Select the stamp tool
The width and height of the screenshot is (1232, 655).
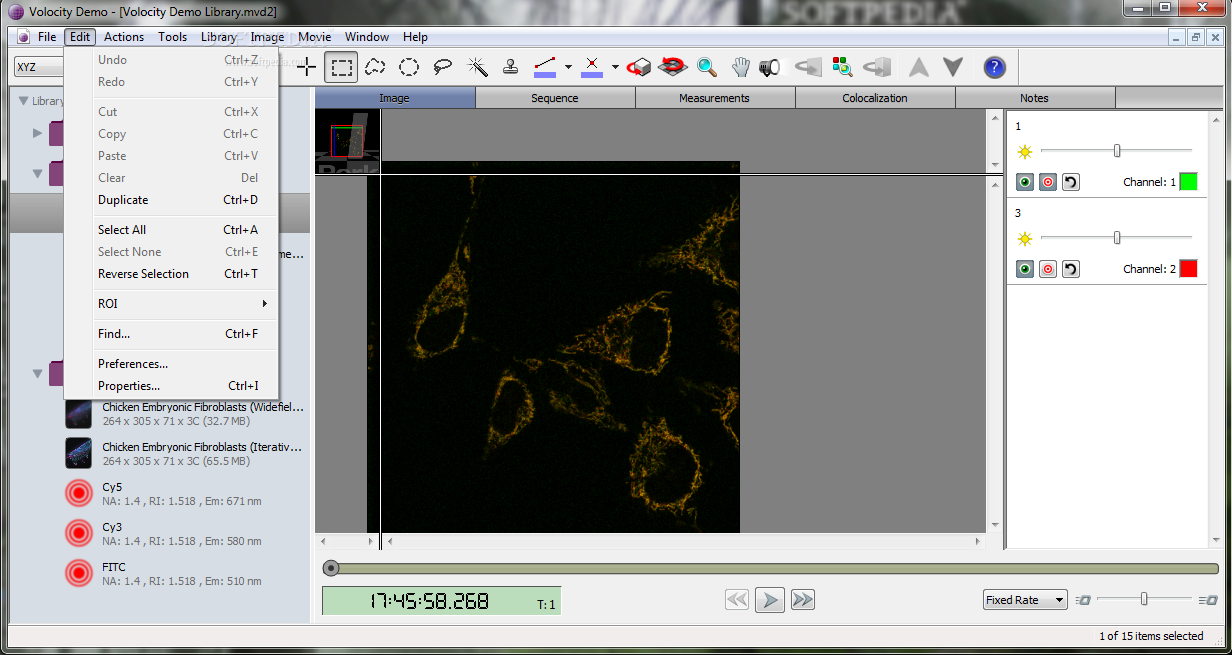(510, 67)
